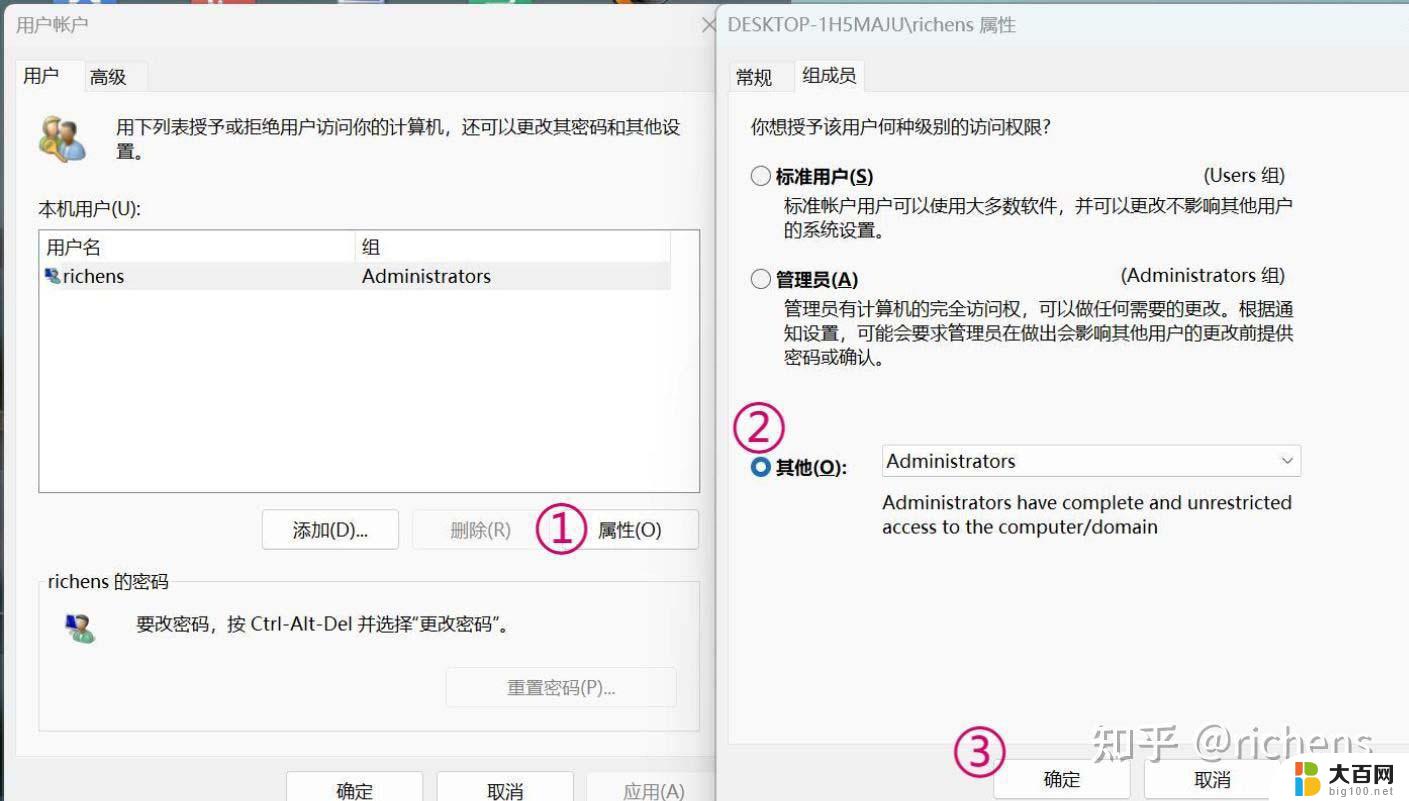
Task: Choose the 管理员(A) radio option
Action: coord(761,280)
